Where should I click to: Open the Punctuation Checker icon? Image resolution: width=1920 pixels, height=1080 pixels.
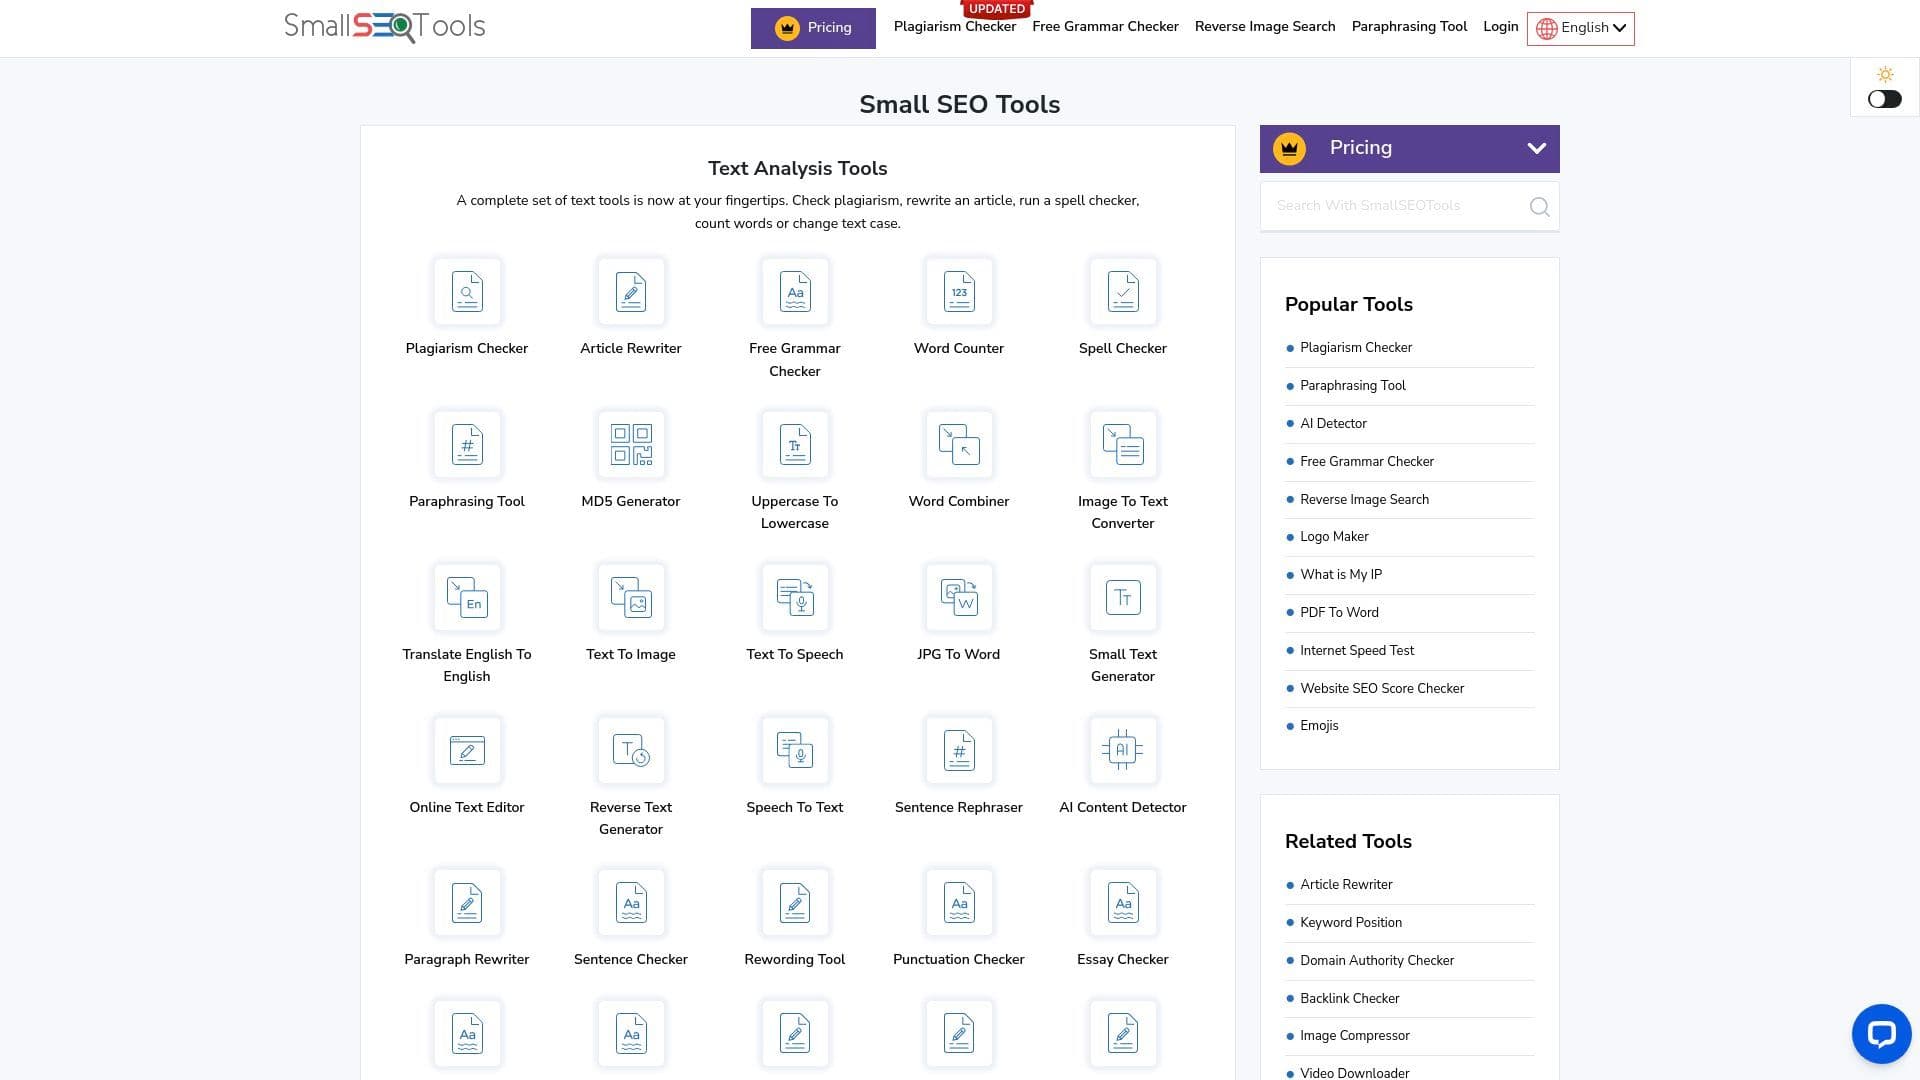[x=959, y=903]
